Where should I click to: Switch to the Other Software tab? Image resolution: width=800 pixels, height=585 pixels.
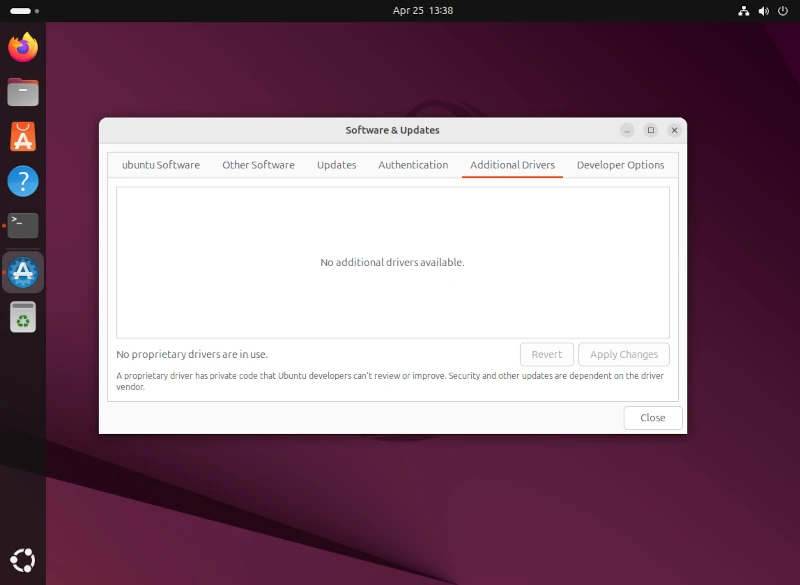pos(258,165)
